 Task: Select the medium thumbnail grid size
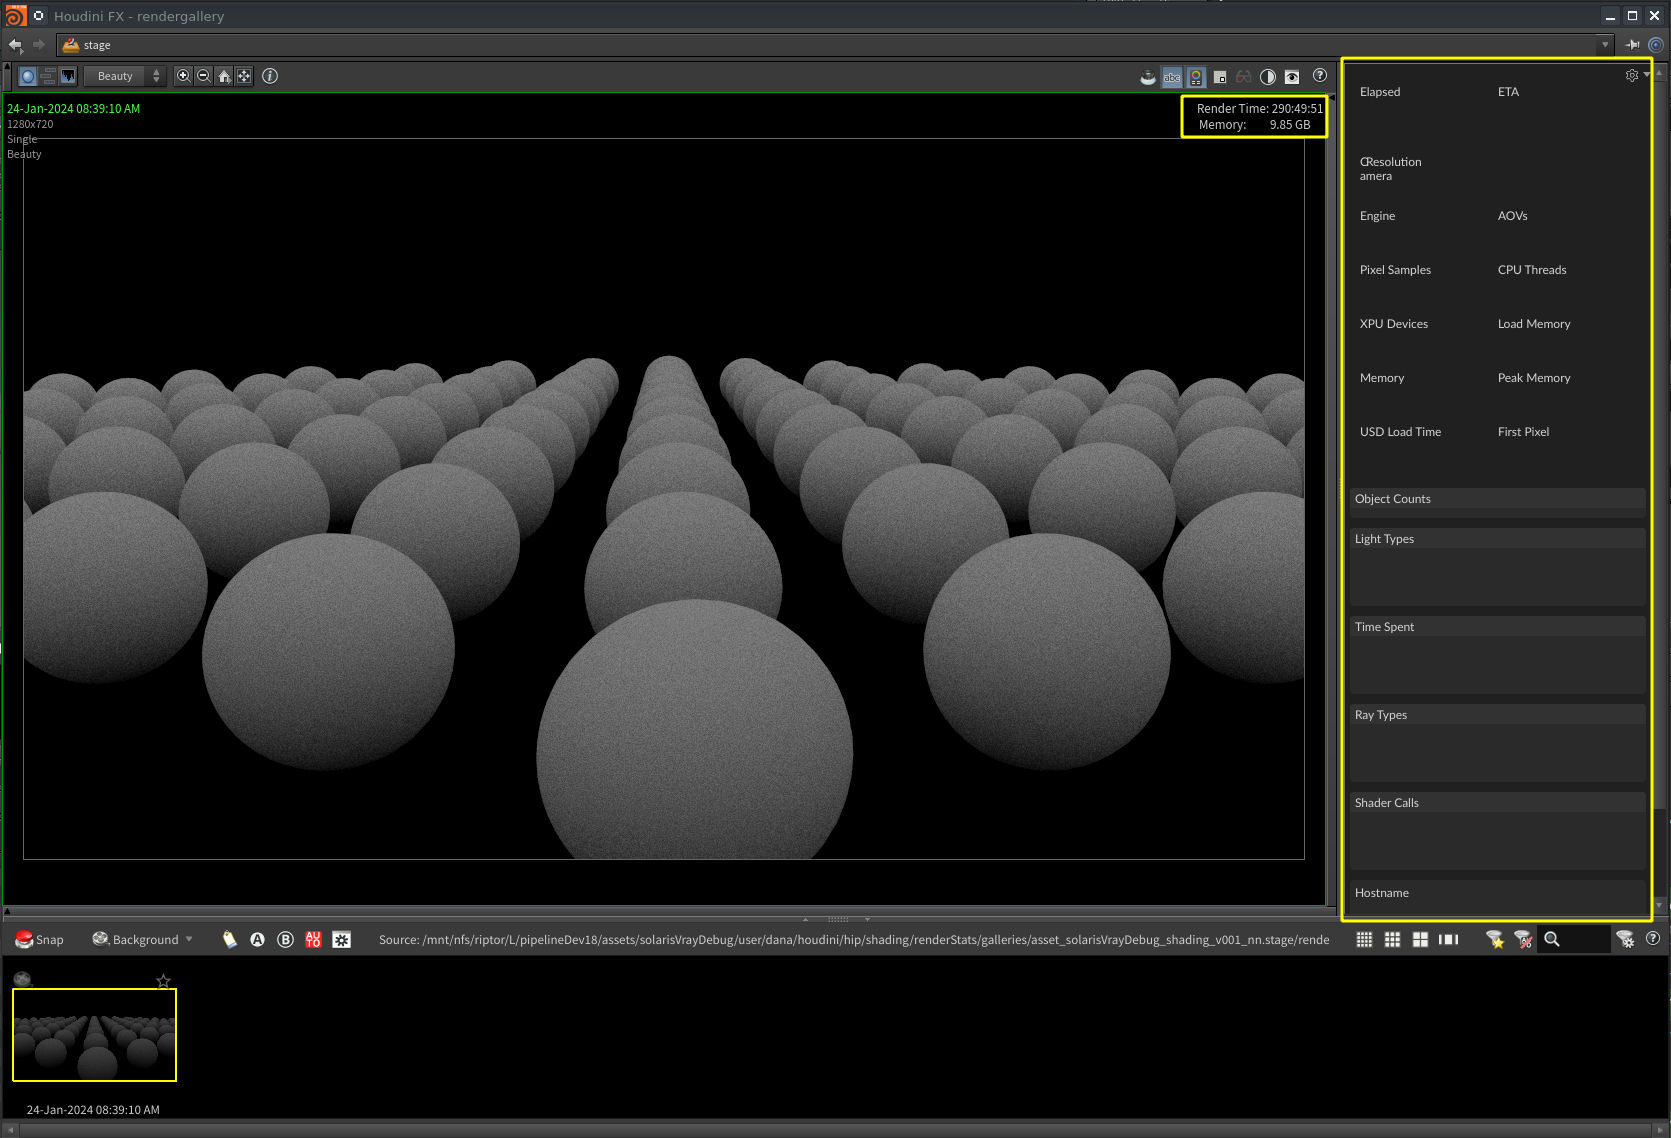[1392, 939]
